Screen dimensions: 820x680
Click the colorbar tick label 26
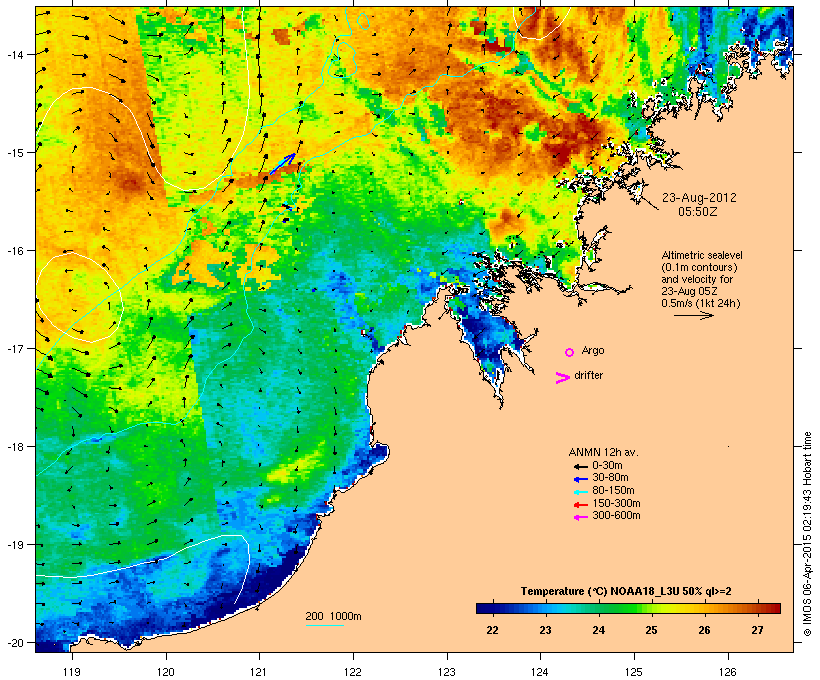tap(704, 630)
